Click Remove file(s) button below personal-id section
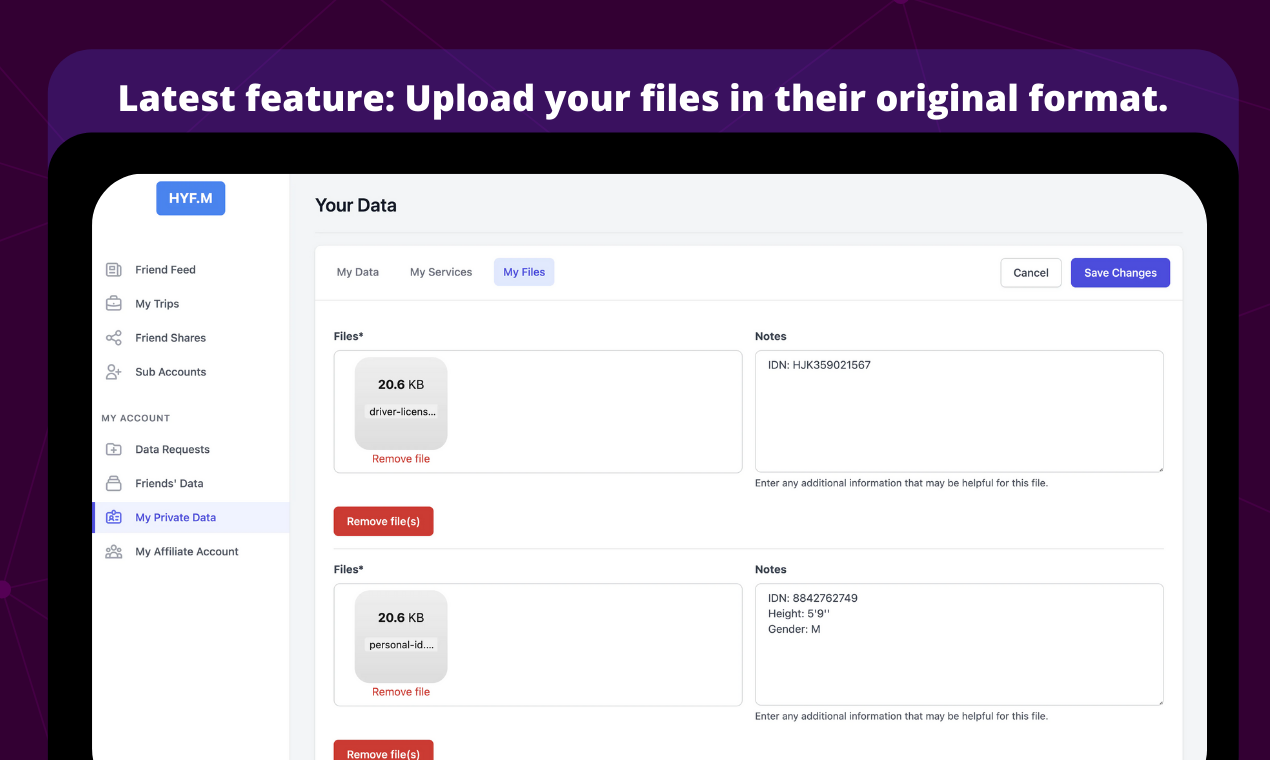 383,751
